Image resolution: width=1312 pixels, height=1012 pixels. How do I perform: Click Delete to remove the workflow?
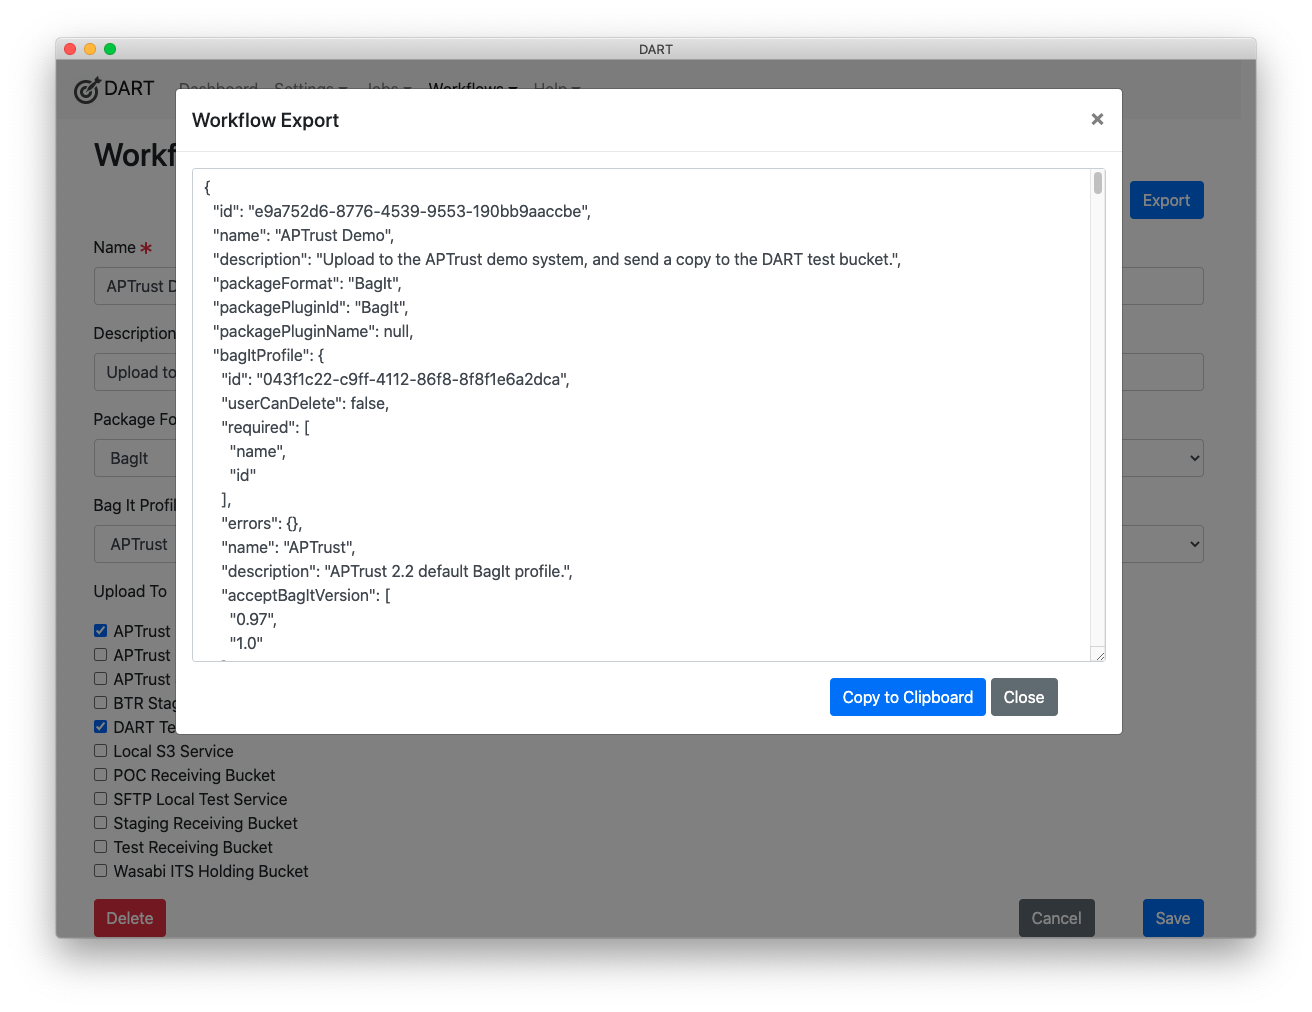pyautogui.click(x=129, y=917)
